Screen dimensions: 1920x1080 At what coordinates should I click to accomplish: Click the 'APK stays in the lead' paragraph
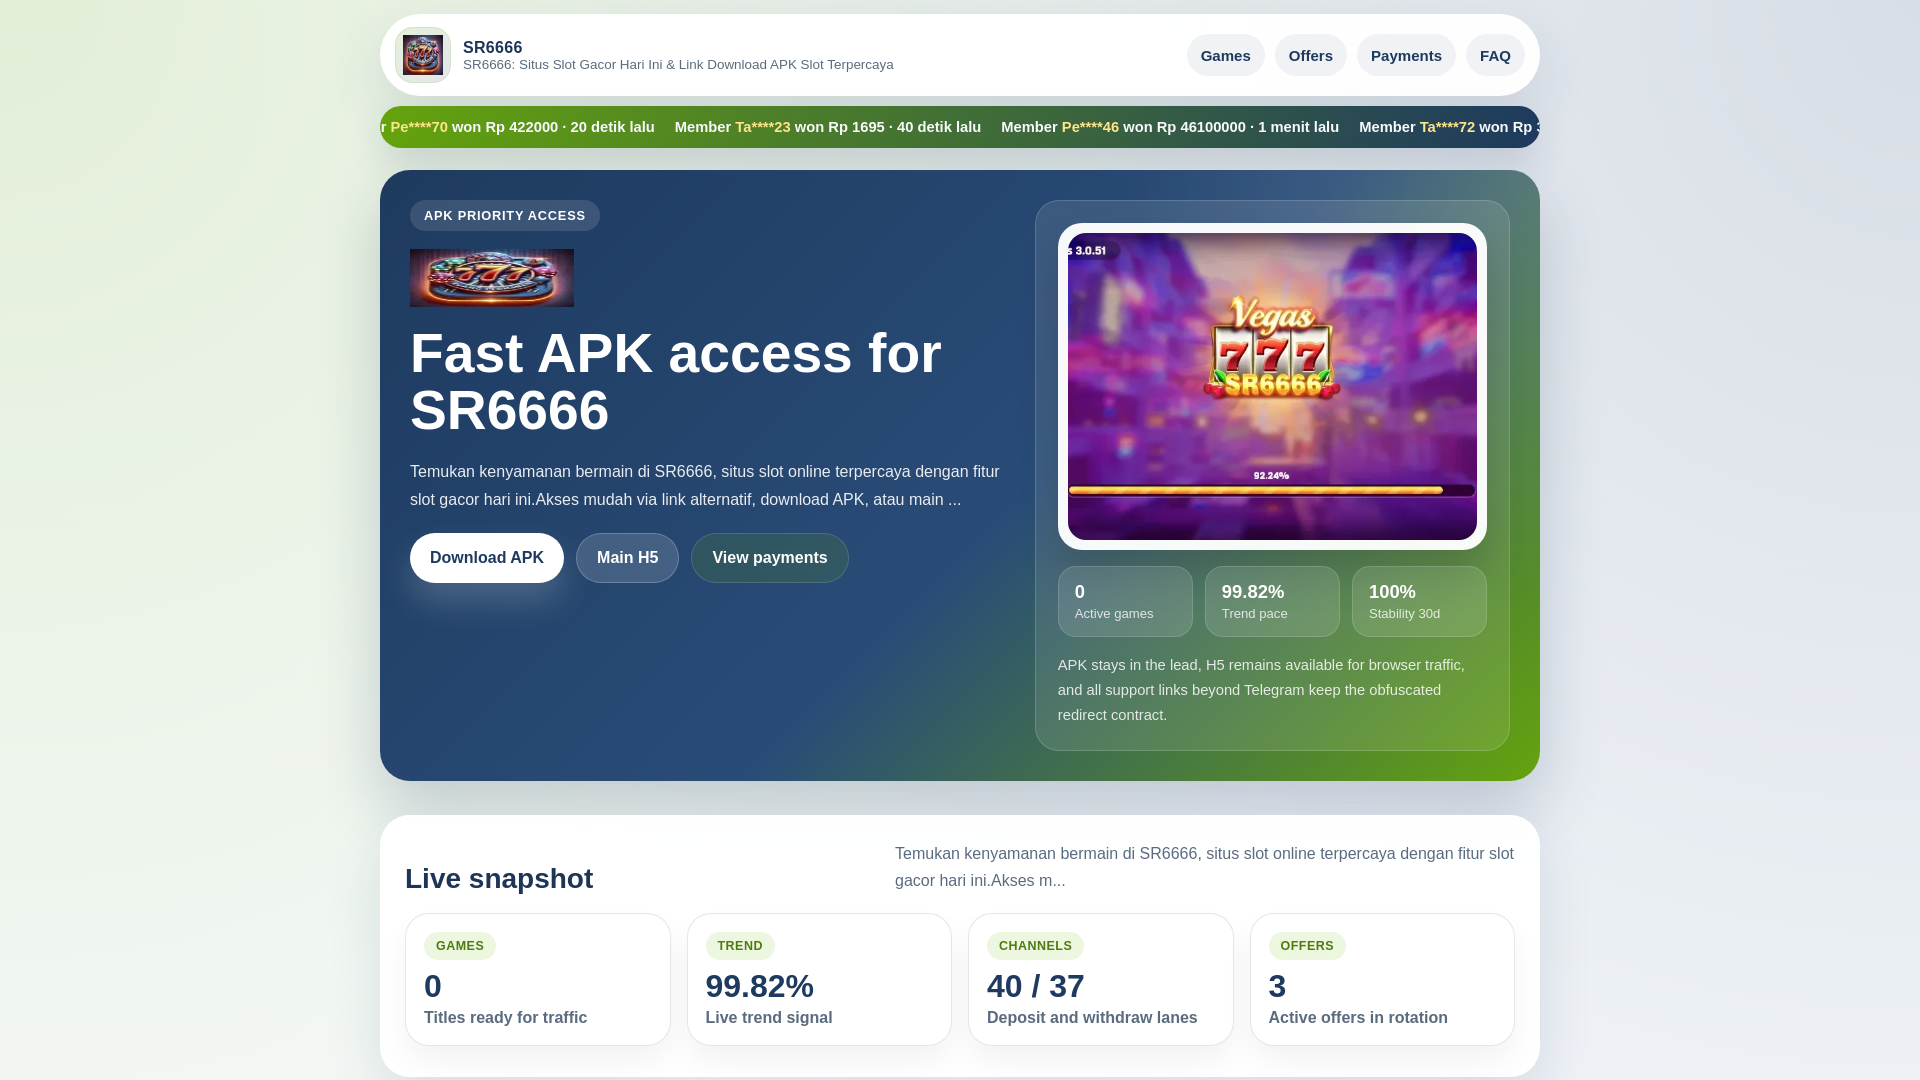(x=1262, y=690)
